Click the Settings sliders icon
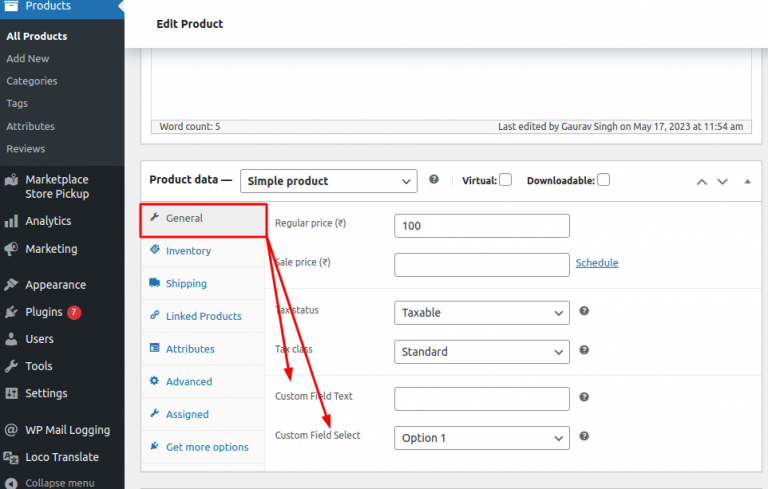Image resolution: width=768 pixels, height=489 pixels. (x=11, y=393)
